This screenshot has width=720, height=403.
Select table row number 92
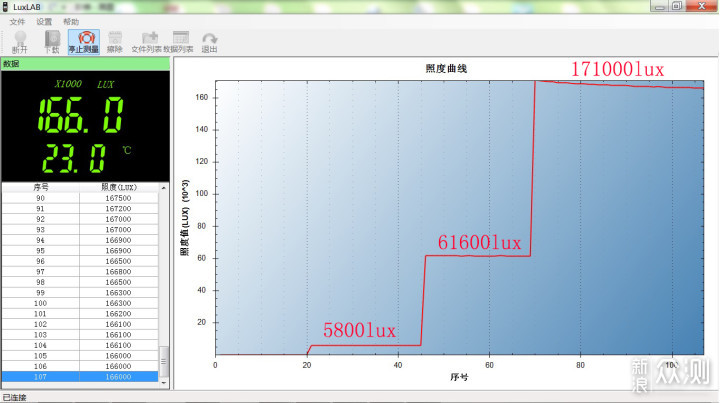(x=80, y=219)
